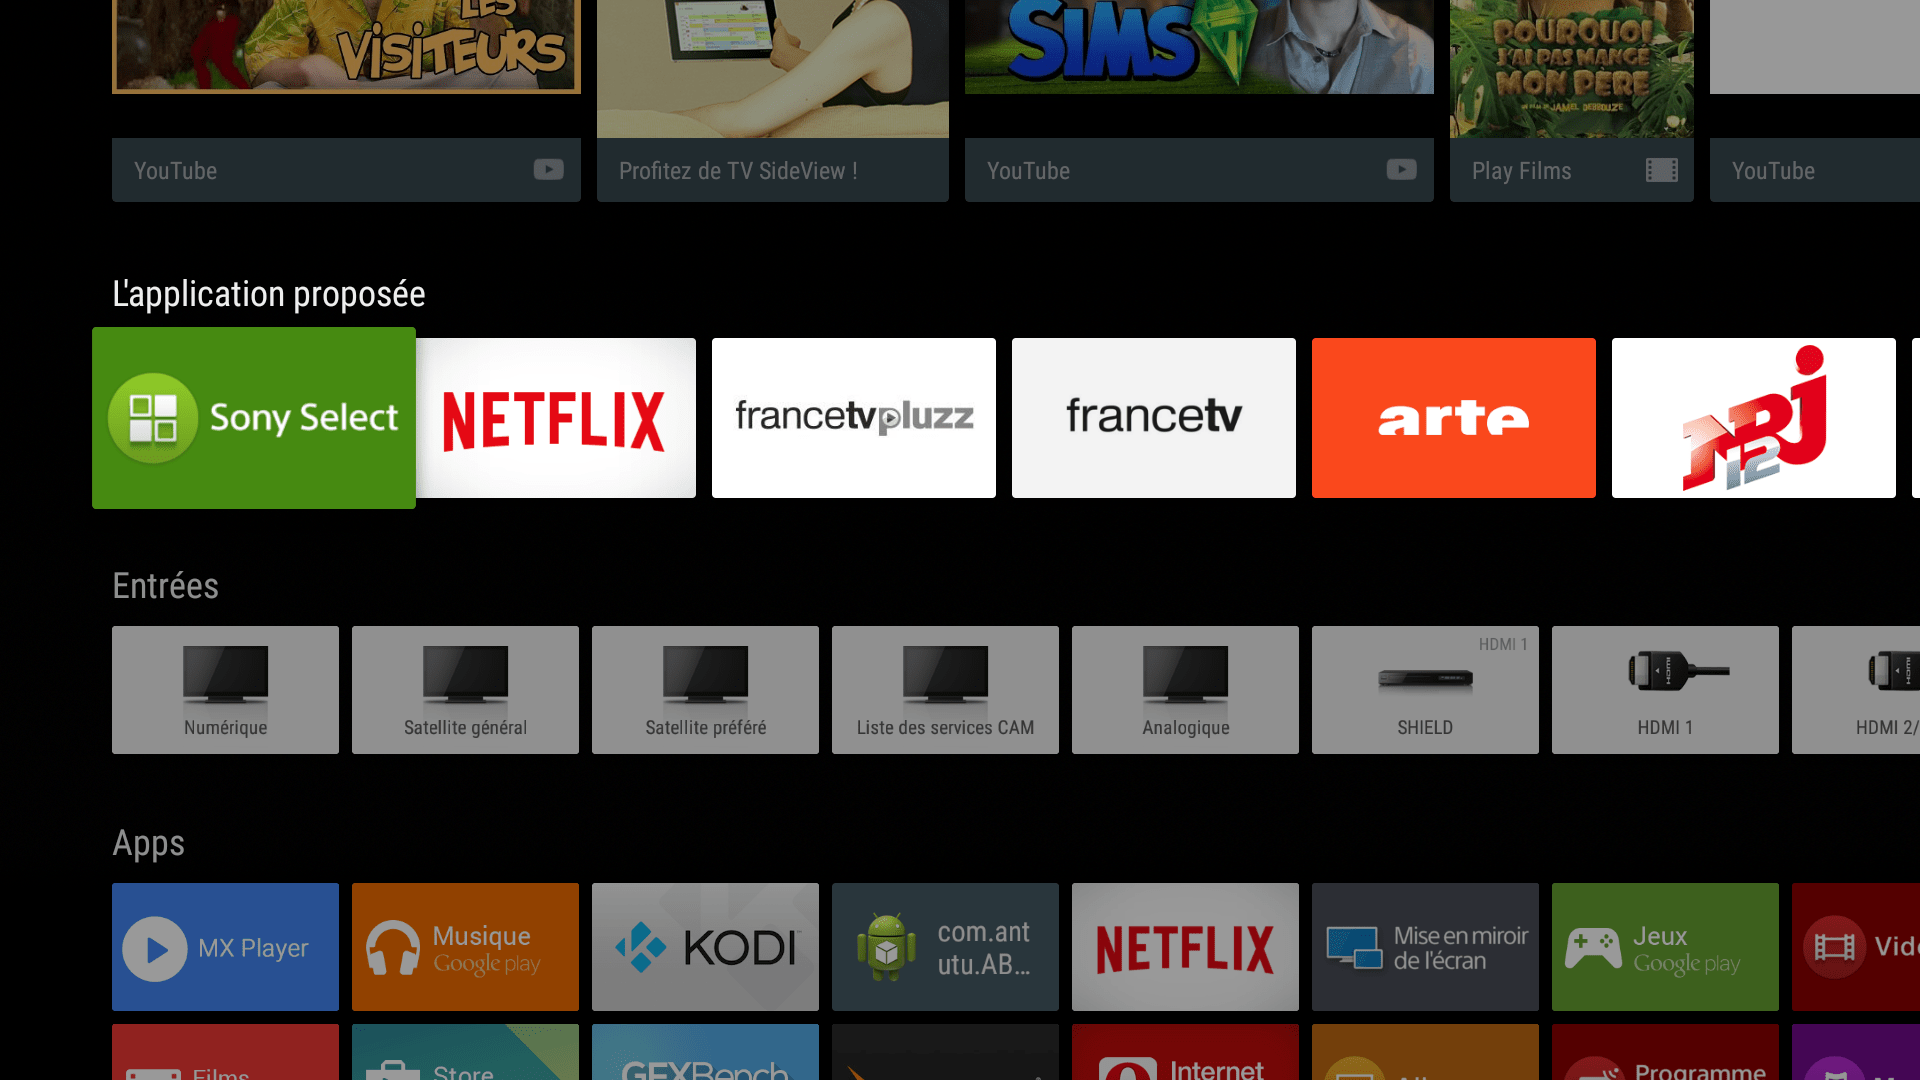
Task: Launch Mise en miroir de l'écran
Action: click(1424, 948)
